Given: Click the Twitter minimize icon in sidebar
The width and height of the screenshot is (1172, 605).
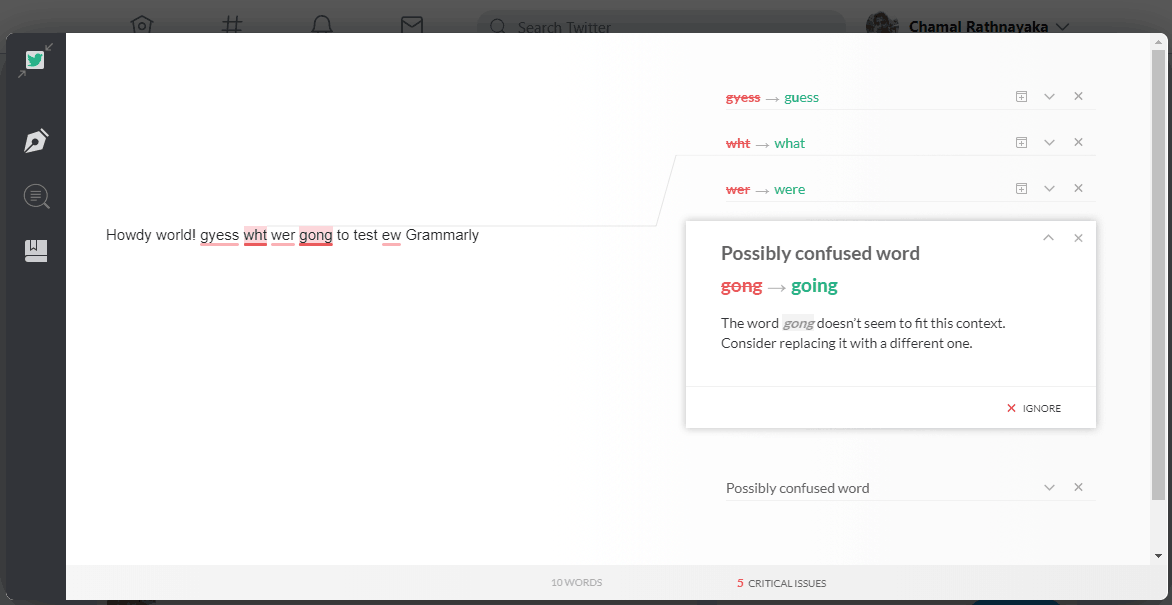Looking at the screenshot, I should tap(35, 61).
